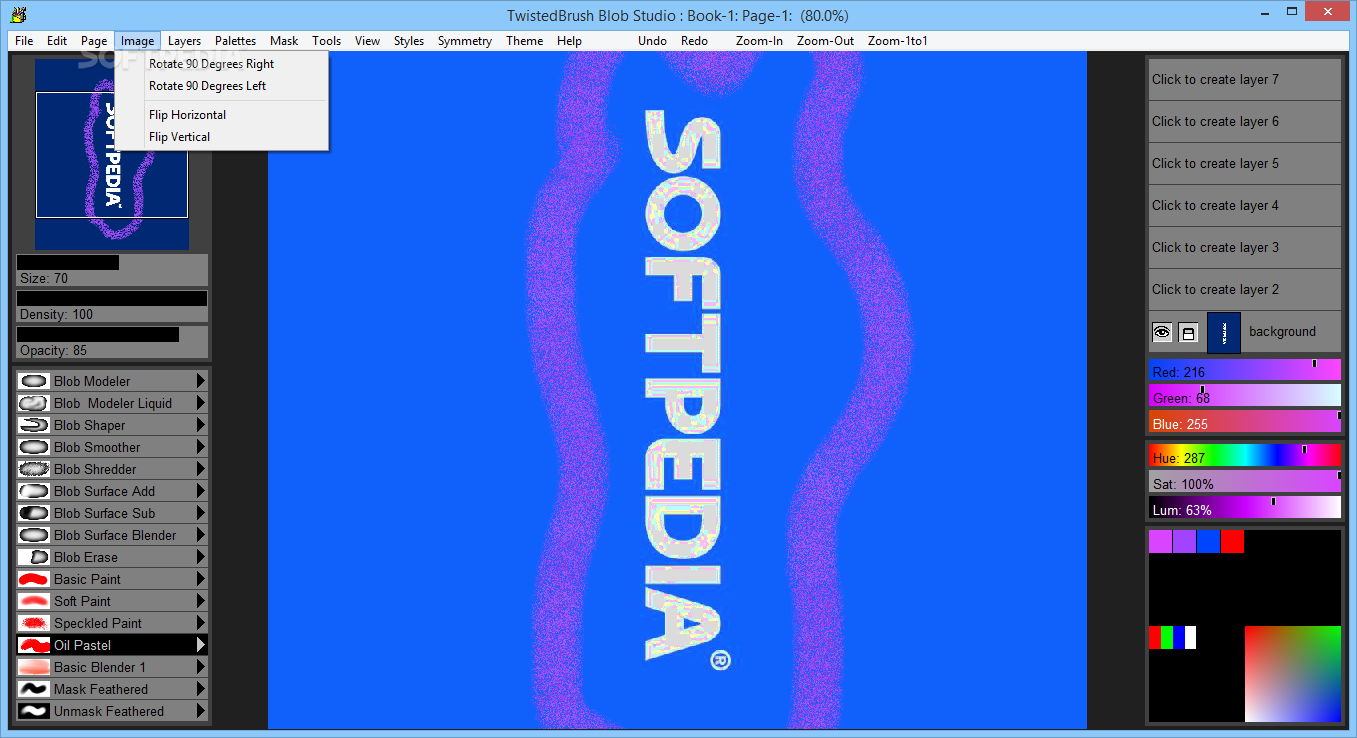Viewport: 1357px width, 738px height.
Task: Open the Mask menu
Action: [x=284, y=41]
